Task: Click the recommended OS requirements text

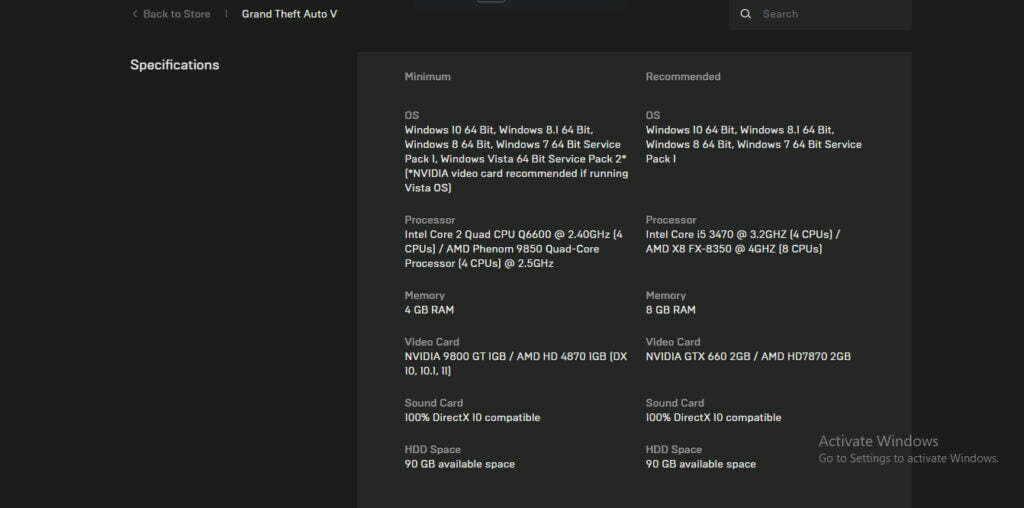Action: [753, 144]
